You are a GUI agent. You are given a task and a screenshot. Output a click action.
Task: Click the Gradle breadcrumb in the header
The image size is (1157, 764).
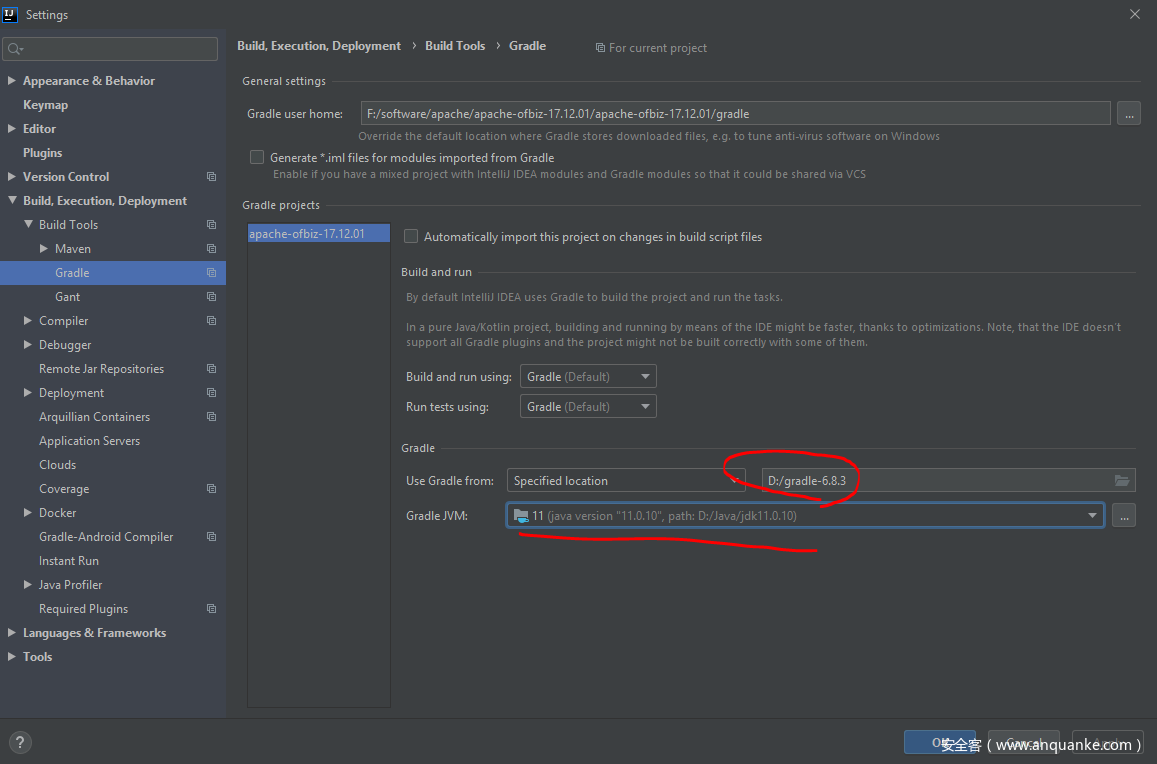[x=528, y=46]
